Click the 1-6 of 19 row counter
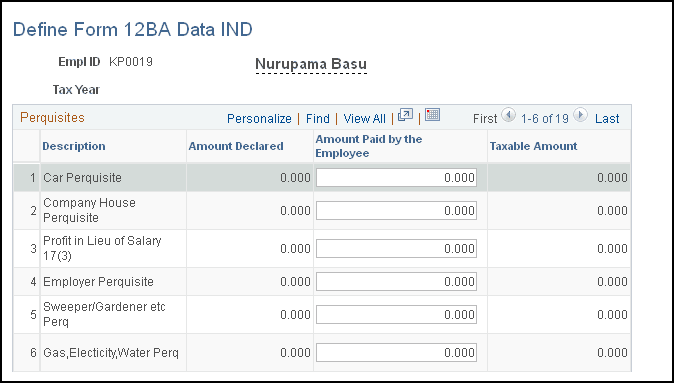674x383 pixels. click(545, 119)
